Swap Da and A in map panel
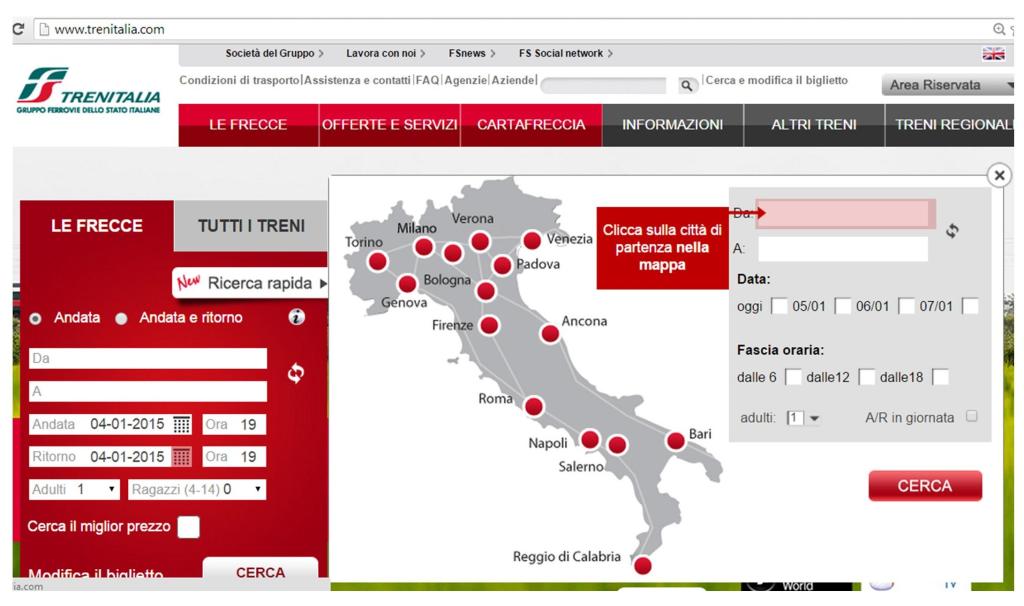 [x=952, y=231]
